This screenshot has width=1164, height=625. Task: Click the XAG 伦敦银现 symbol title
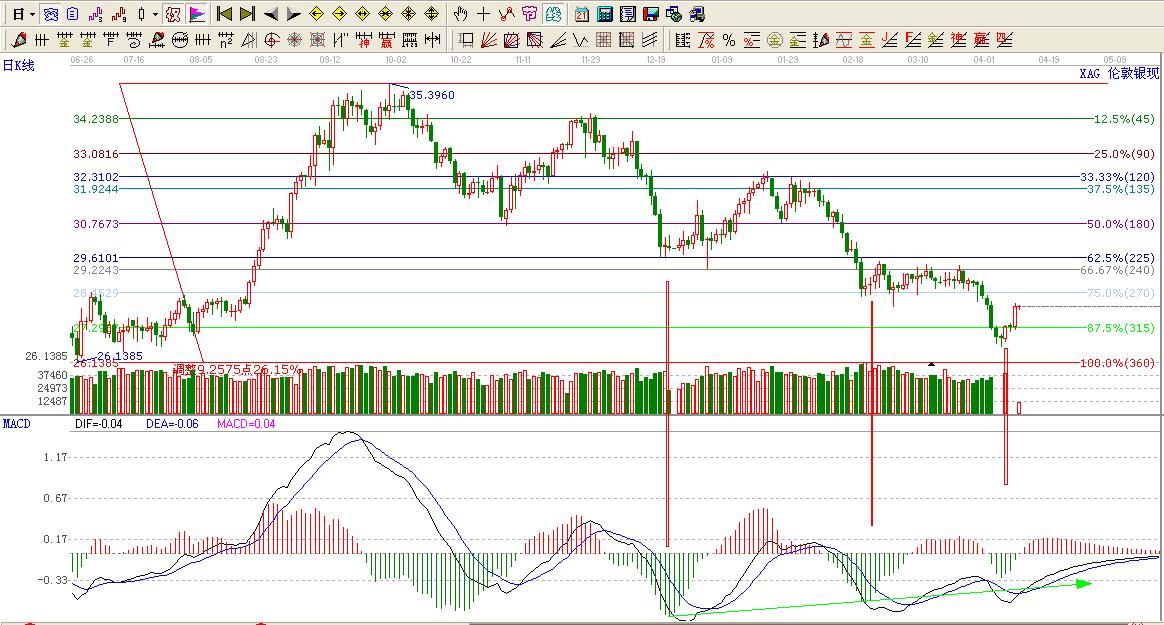coord(1119,74)
